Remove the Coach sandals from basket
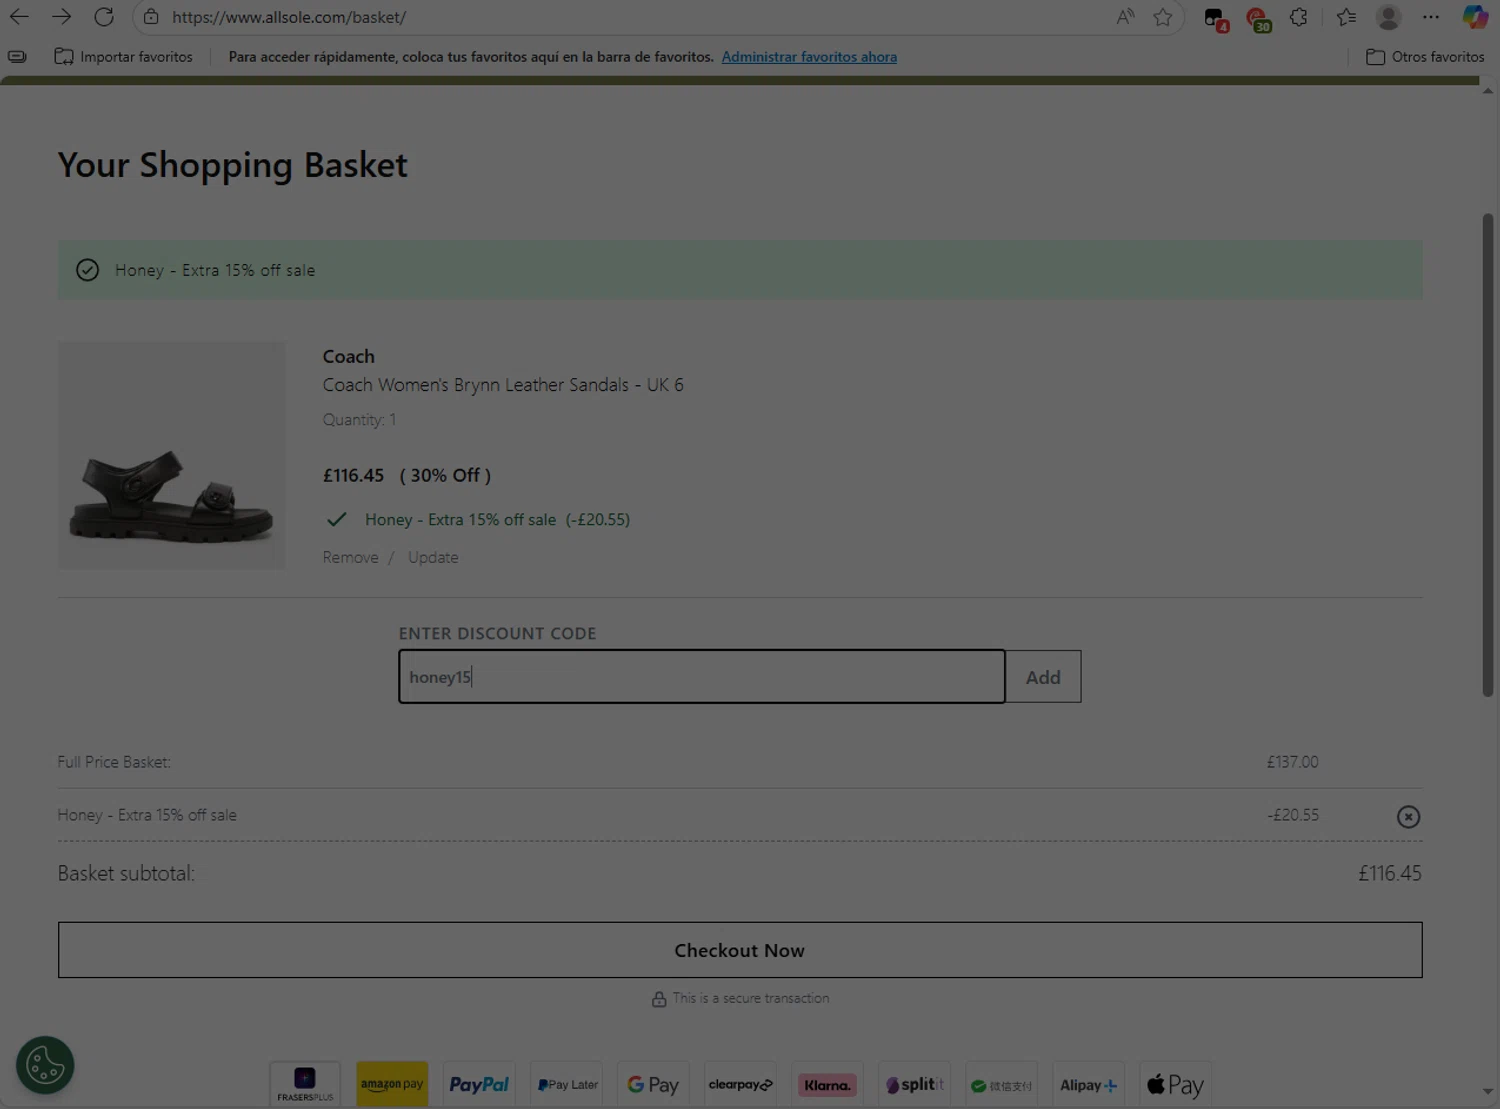 [x=350, y=558]
